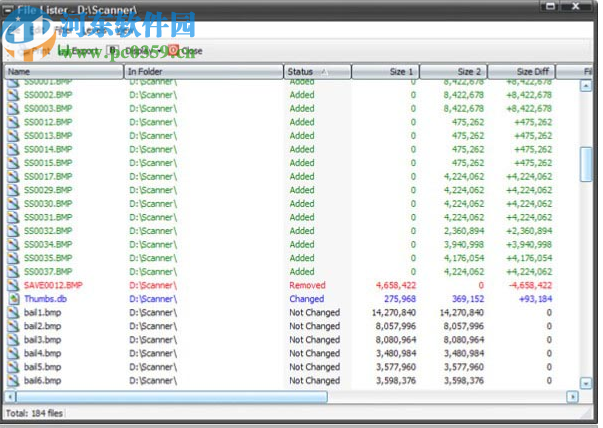The width and height of the screenshot is (603, 428).
Task: Select the file name SS0017.BMP
Action: (48, 176)
